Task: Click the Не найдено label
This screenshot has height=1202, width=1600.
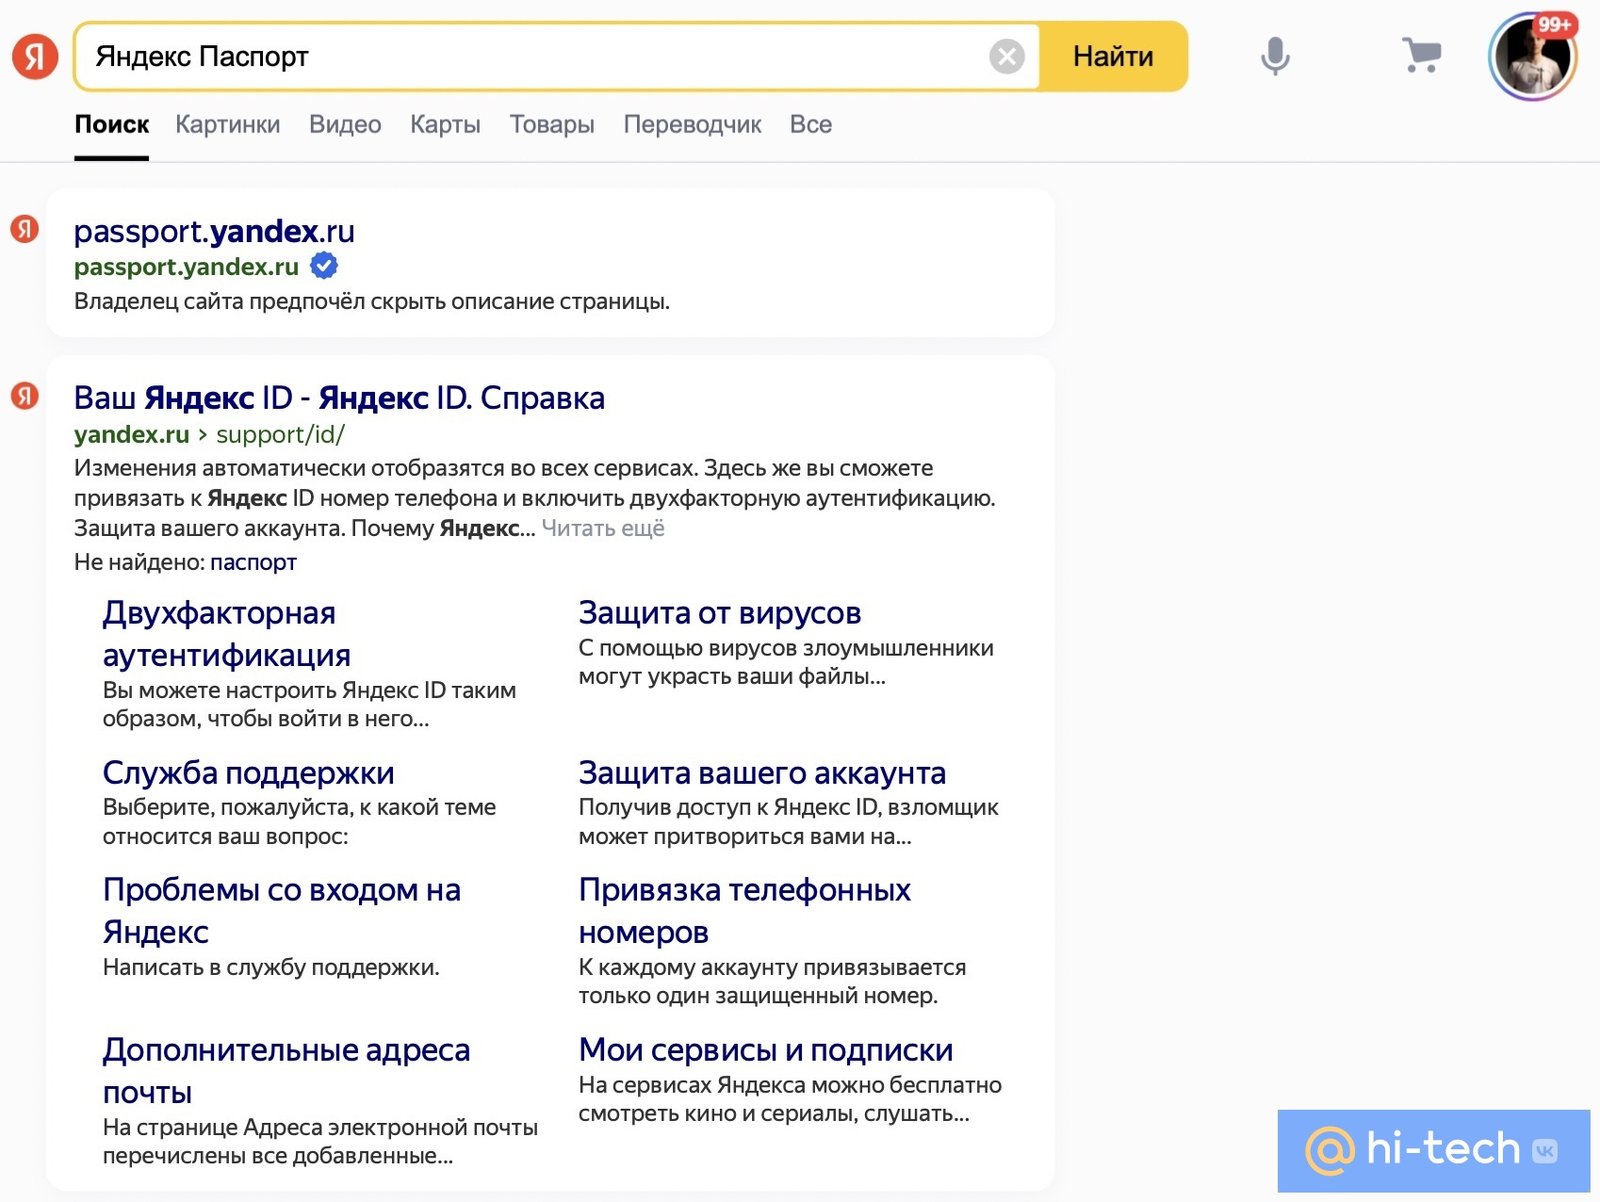Action: [139, 562]
